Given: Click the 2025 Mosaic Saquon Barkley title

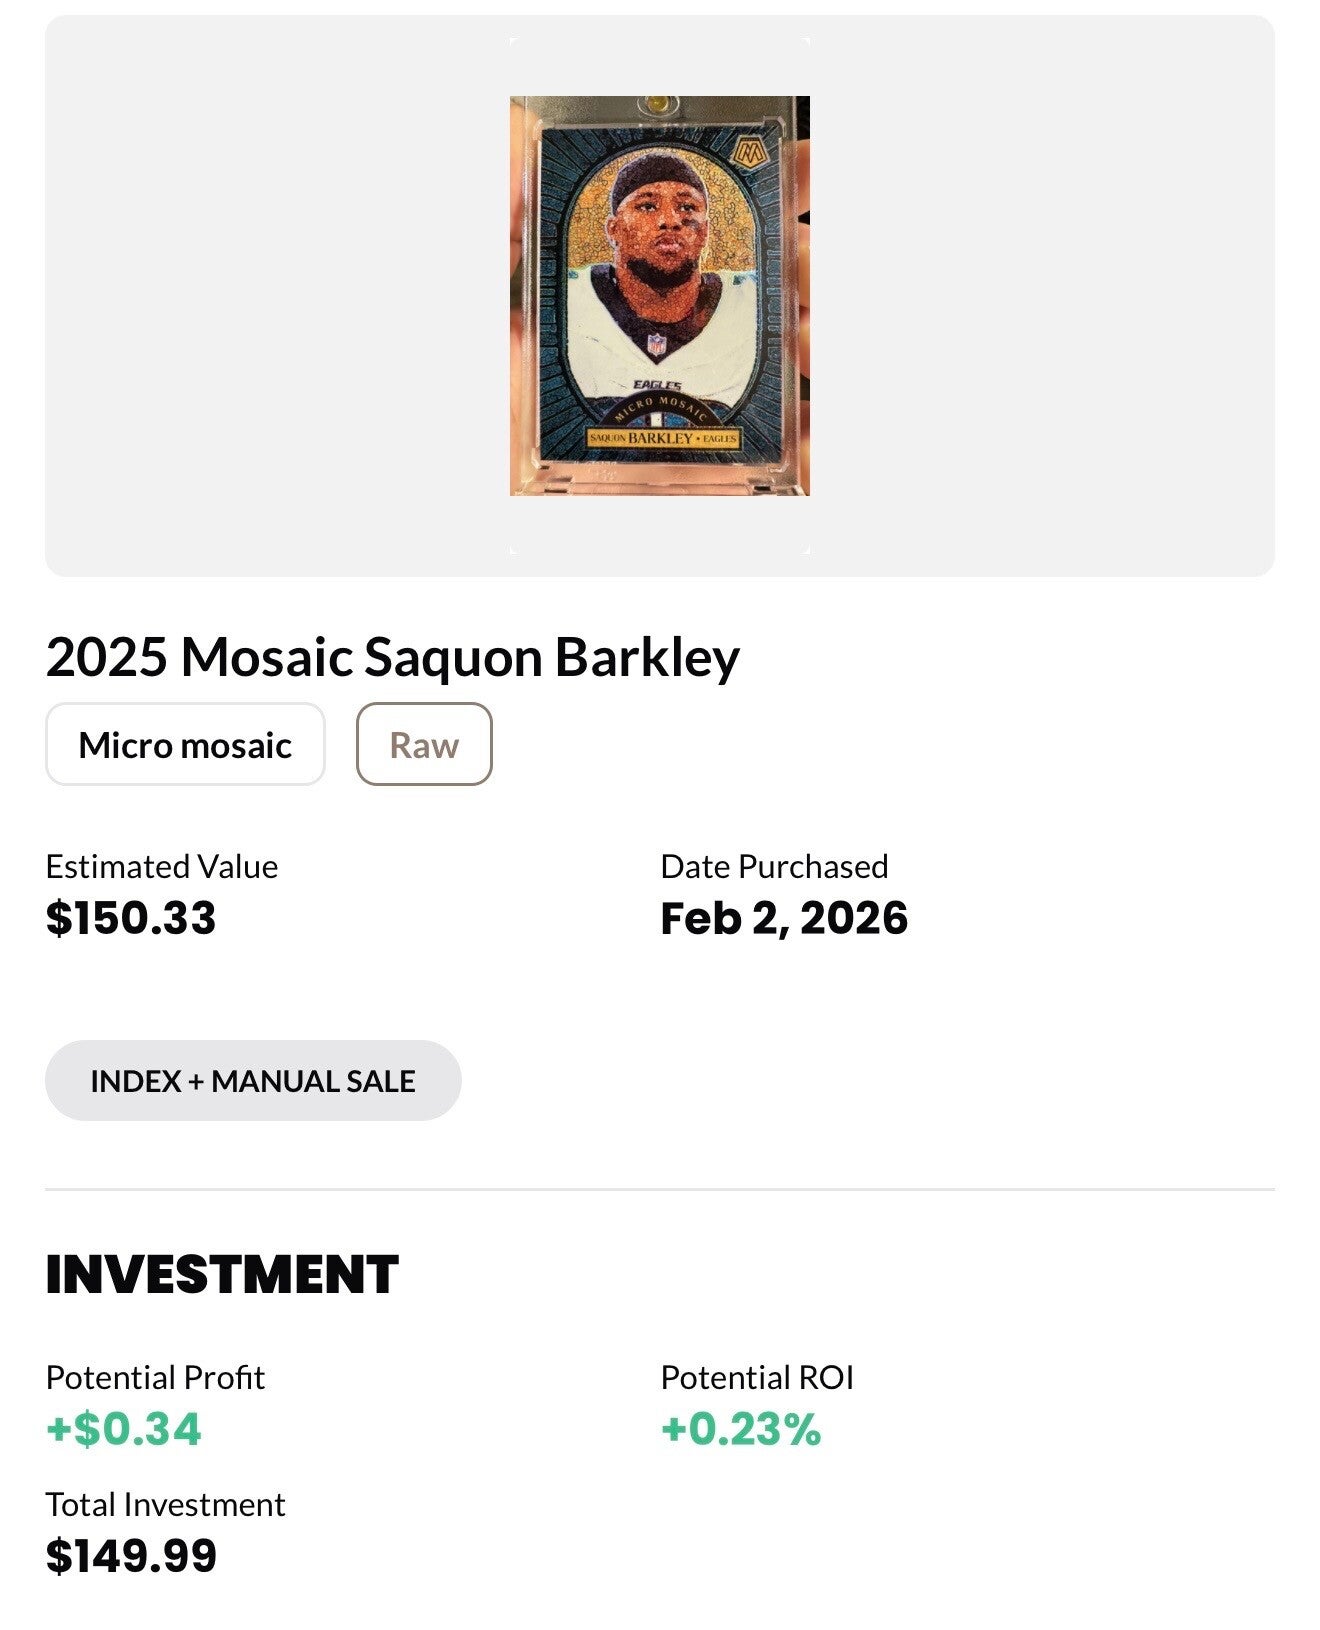Looking at the screenshot, I should (392, 657).
